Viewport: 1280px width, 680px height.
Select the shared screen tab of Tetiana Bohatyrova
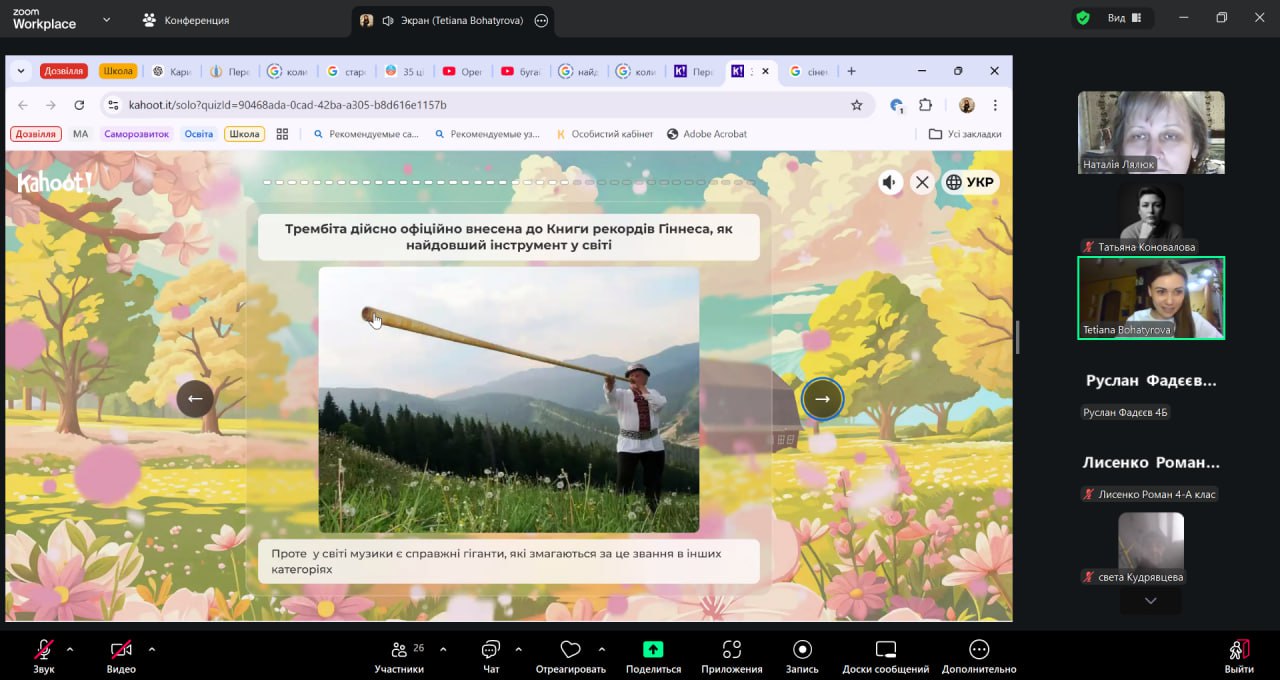pyautogui.click(x=452, y=20)
